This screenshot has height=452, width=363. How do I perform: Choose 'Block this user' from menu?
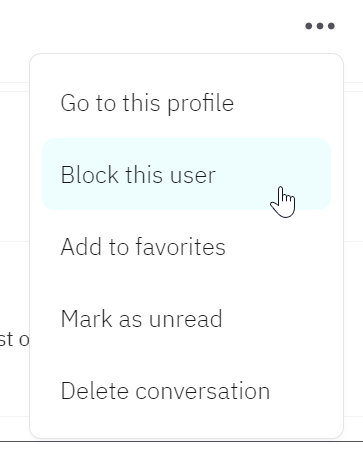187,174
